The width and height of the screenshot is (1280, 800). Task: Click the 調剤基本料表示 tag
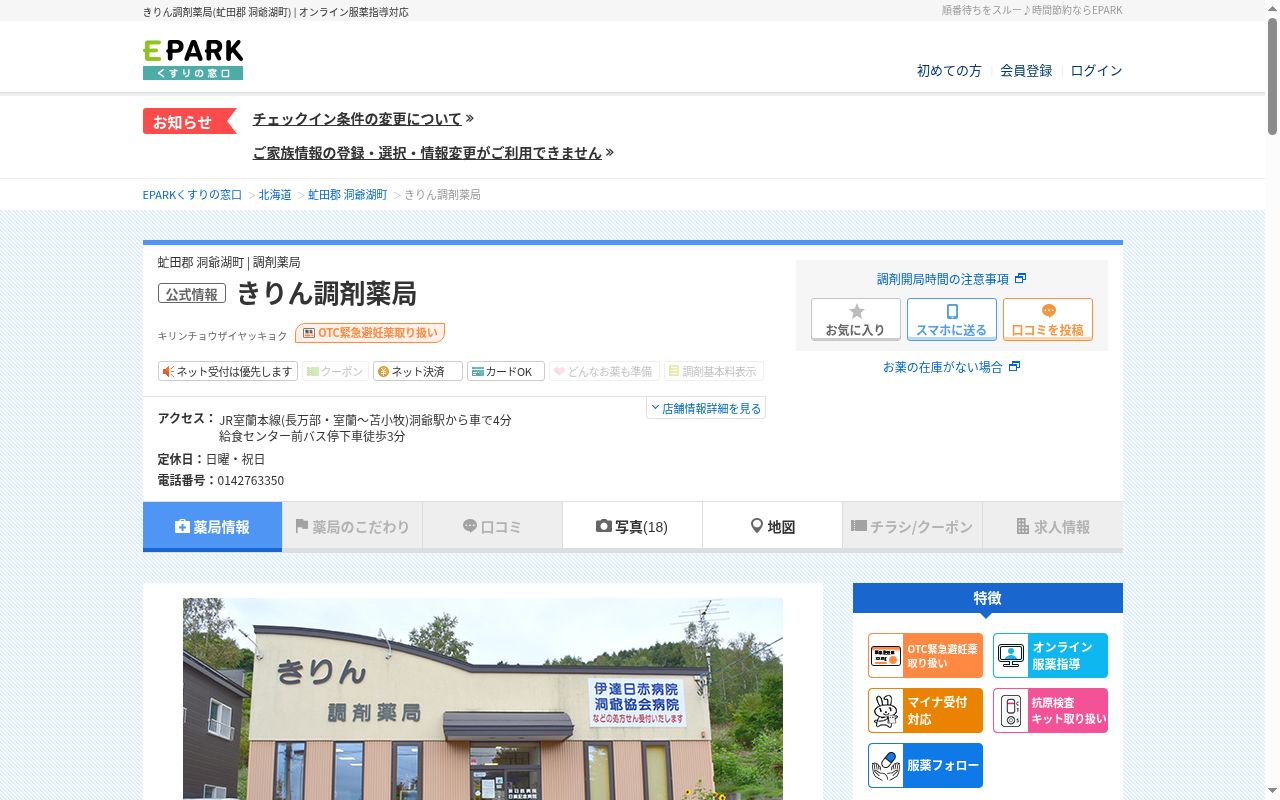click(714, 372)
